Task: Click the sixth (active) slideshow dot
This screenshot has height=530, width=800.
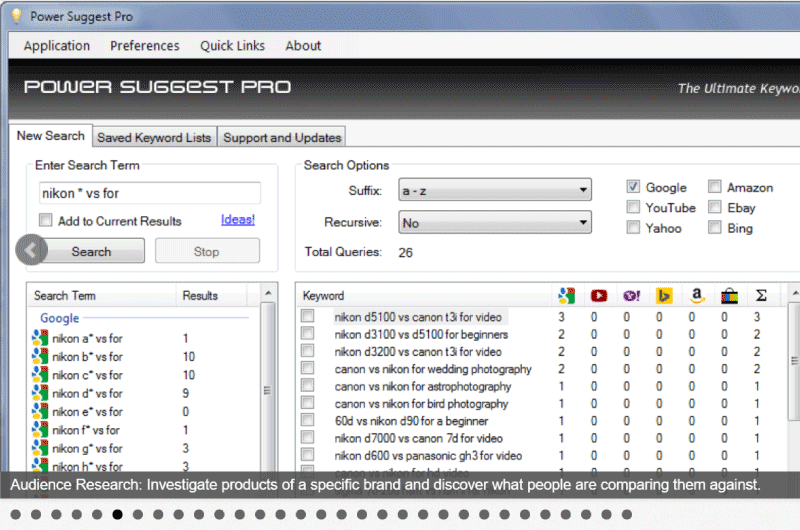Action: (x=117, y=514)
